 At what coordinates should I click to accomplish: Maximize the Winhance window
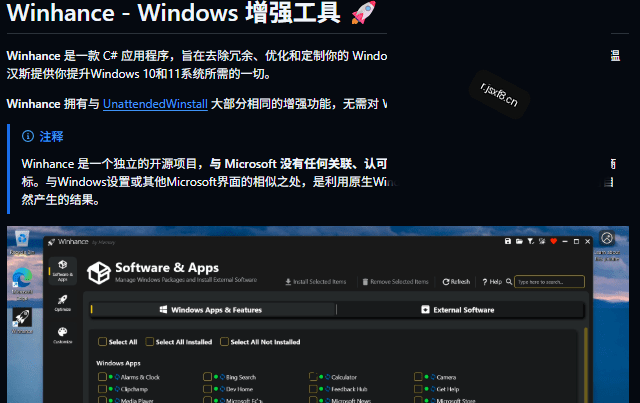pyautogui.click(x=576, y=241)
